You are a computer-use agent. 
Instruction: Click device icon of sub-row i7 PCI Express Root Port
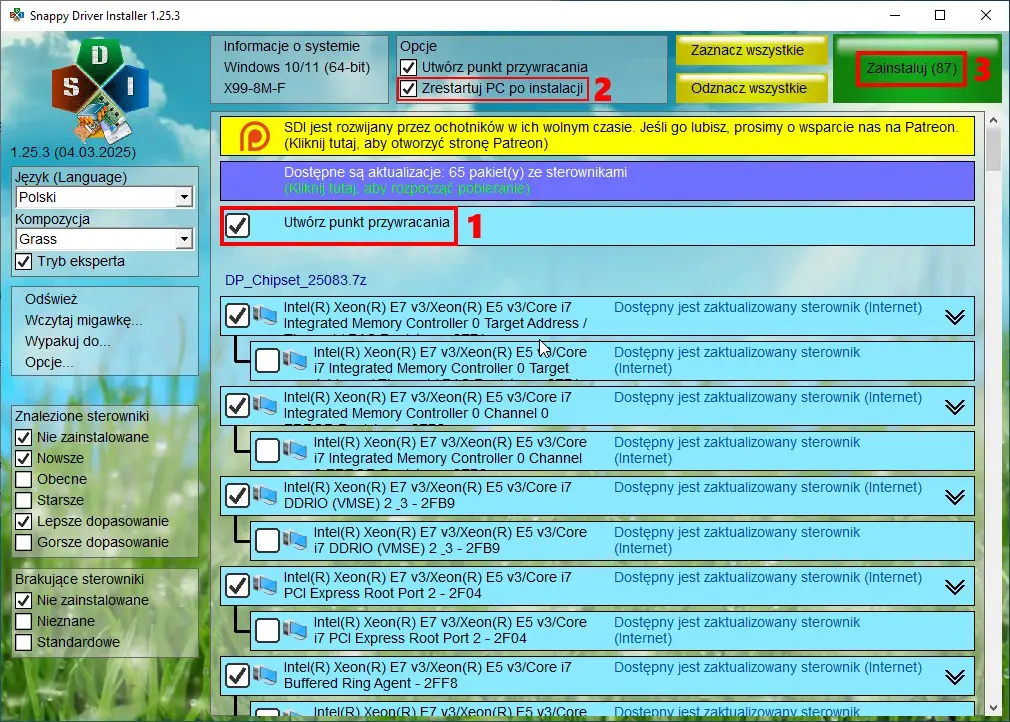tap(294, 631)
